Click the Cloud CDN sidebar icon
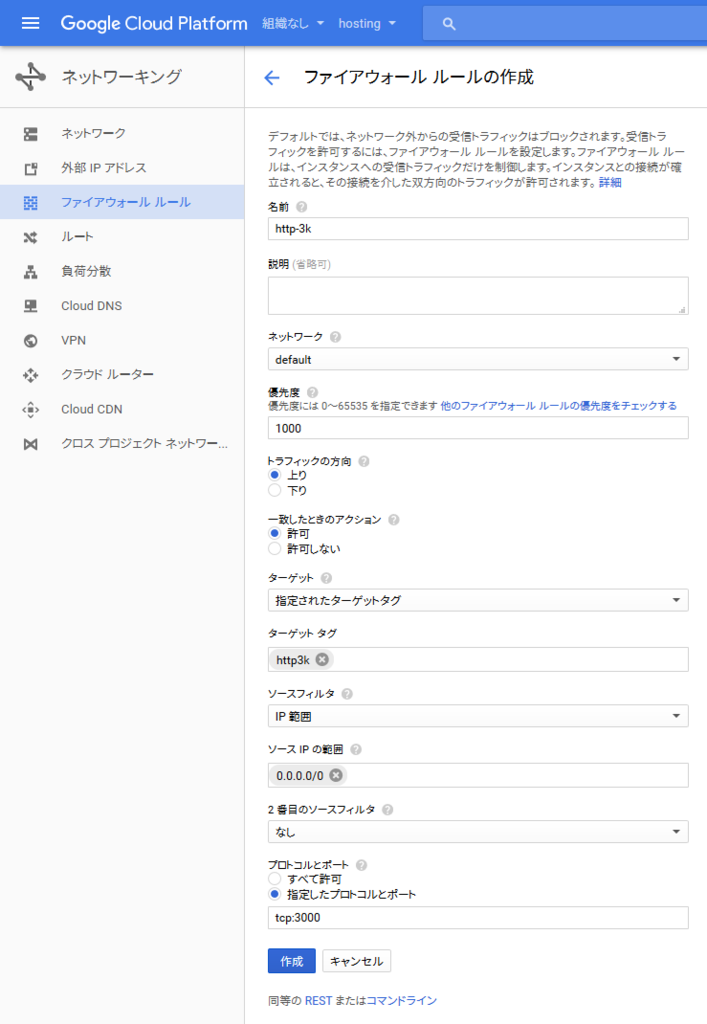Screen dimensions: 707x1024 coord(31,409)
